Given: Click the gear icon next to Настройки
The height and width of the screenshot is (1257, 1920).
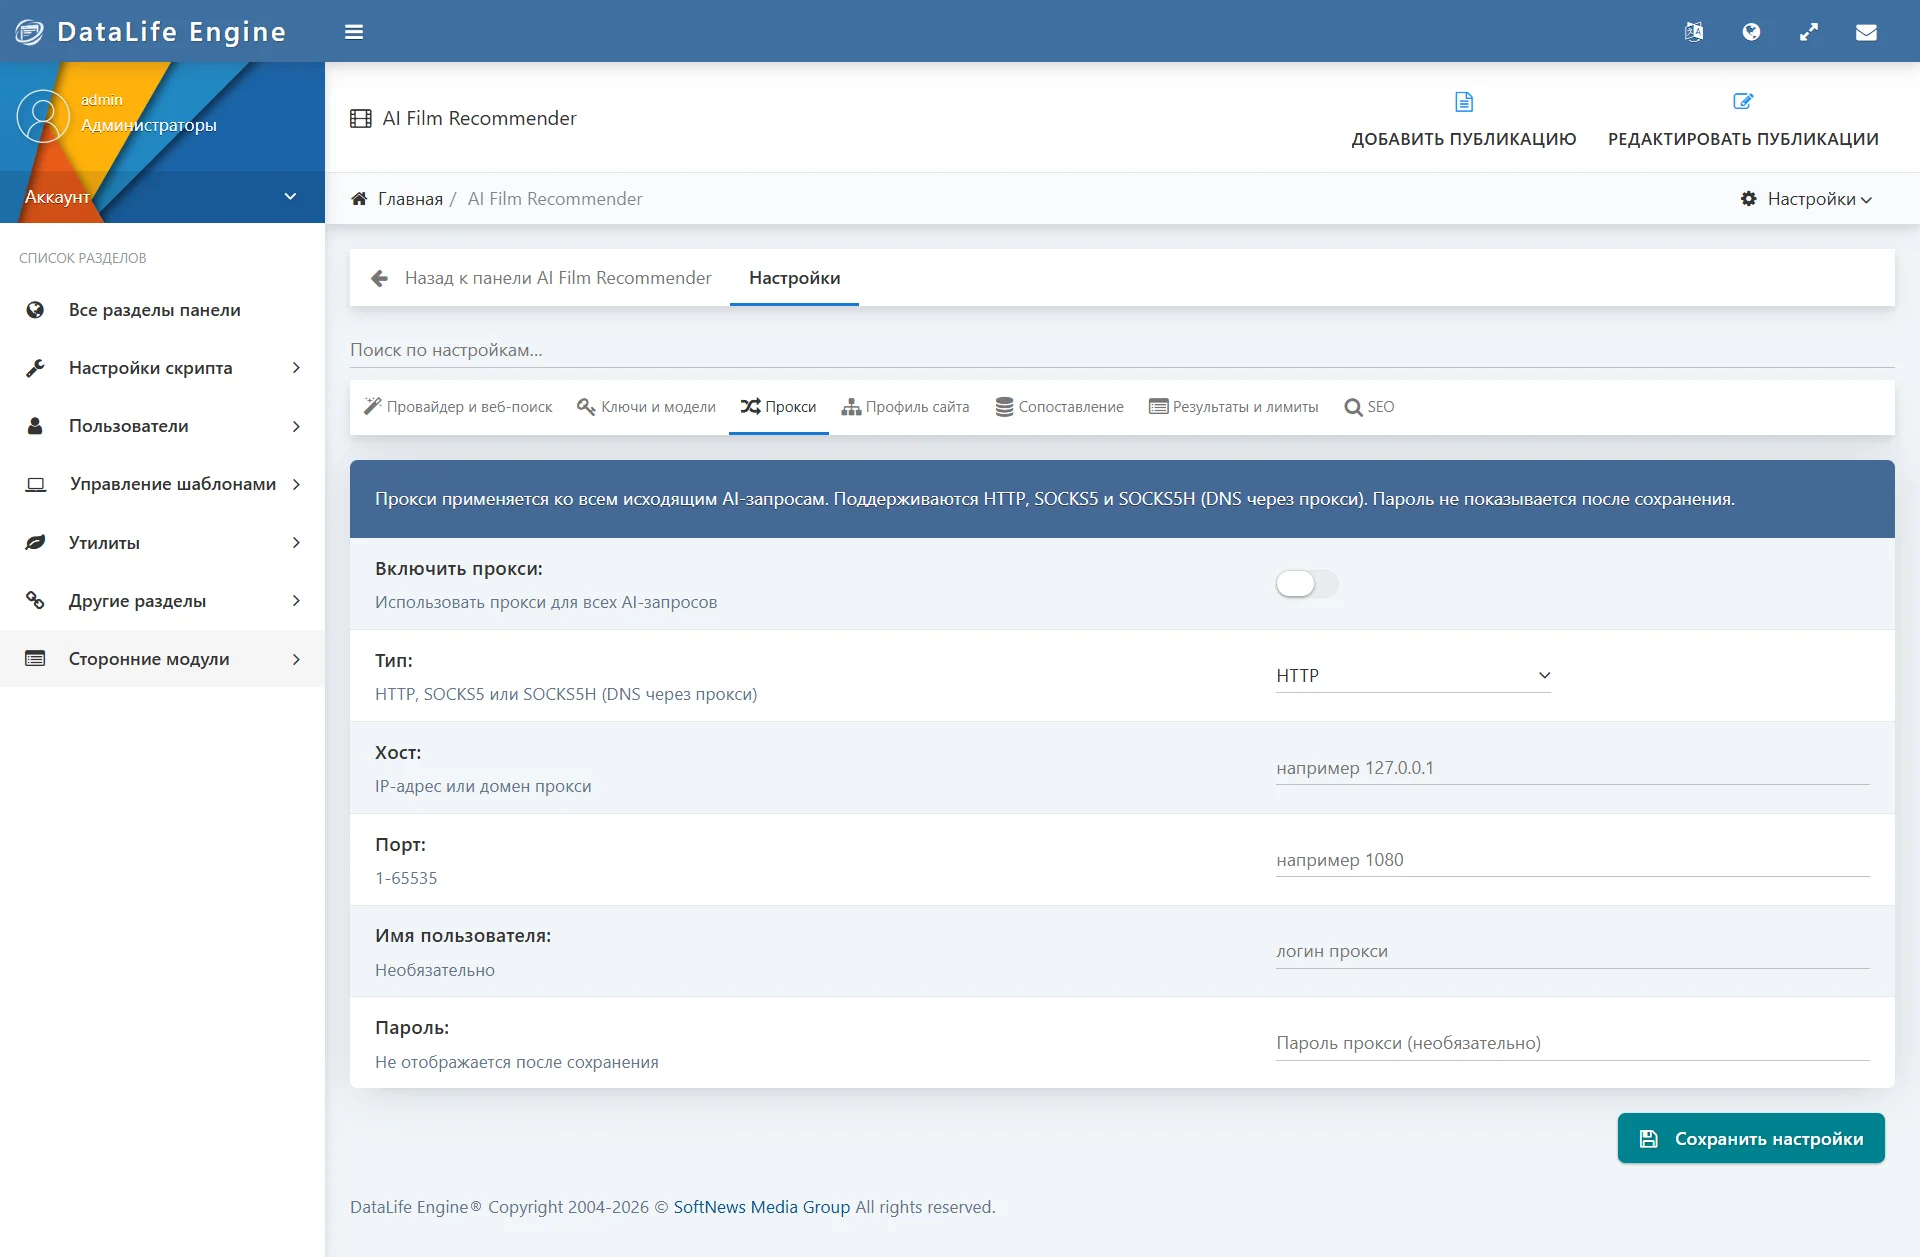Looking at the screenshot, I should (1749, 199).
